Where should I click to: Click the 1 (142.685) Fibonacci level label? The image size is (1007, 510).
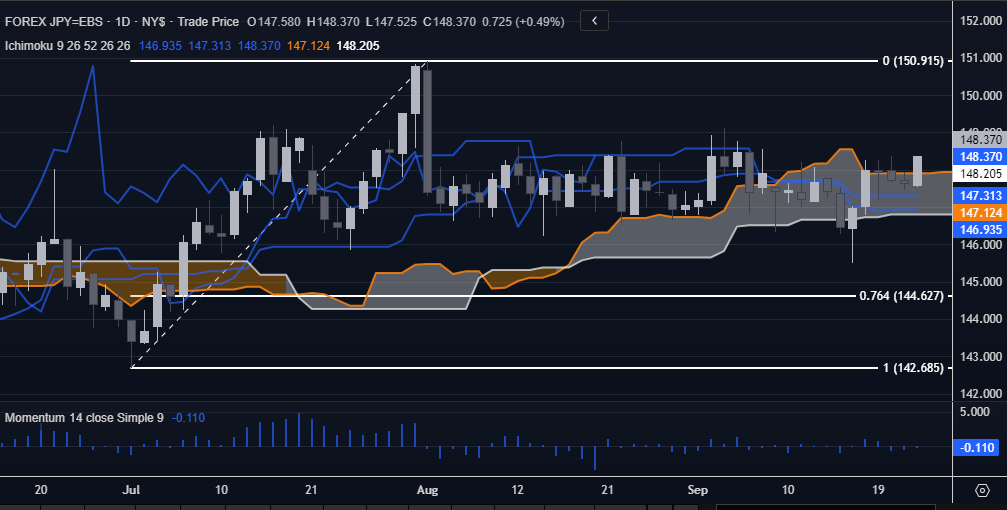pyautogui.click(x=912, y=368)
